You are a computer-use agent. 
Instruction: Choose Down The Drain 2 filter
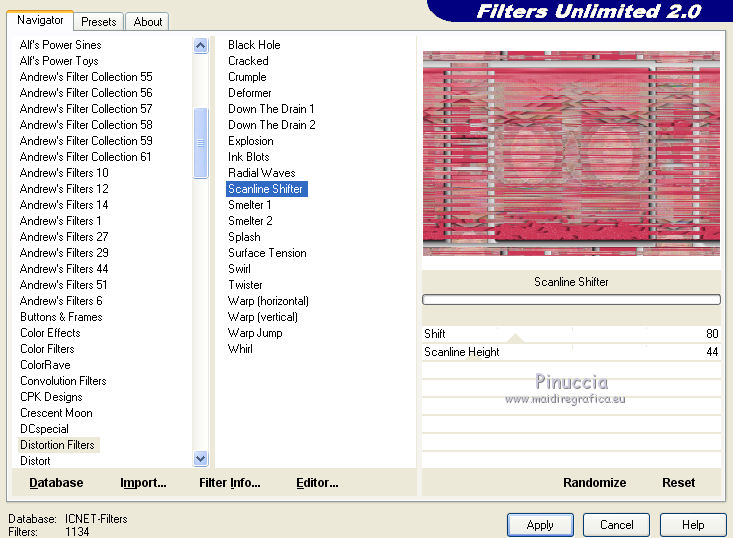pyautogui.click(x=272, y=125)
